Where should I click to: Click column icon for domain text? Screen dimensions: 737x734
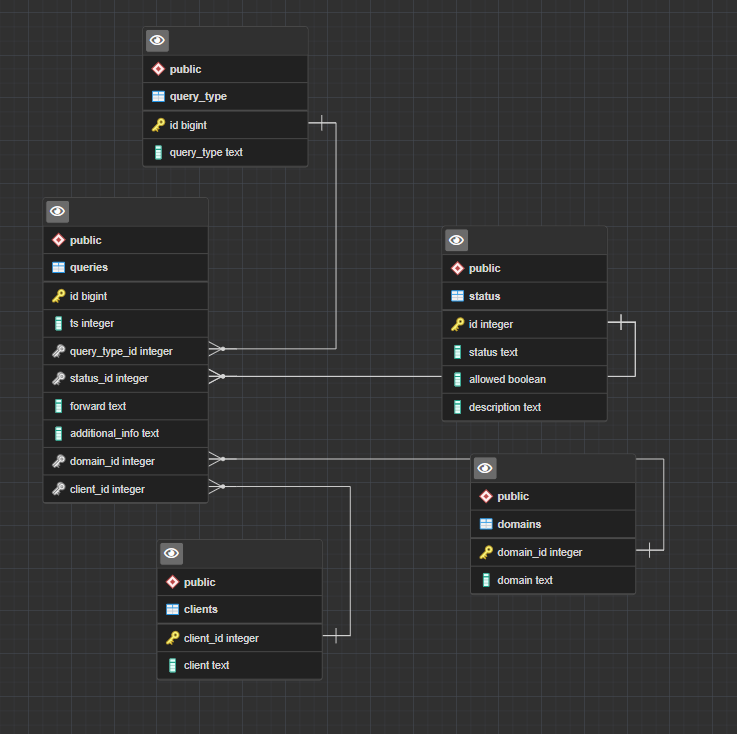[486, 580]
